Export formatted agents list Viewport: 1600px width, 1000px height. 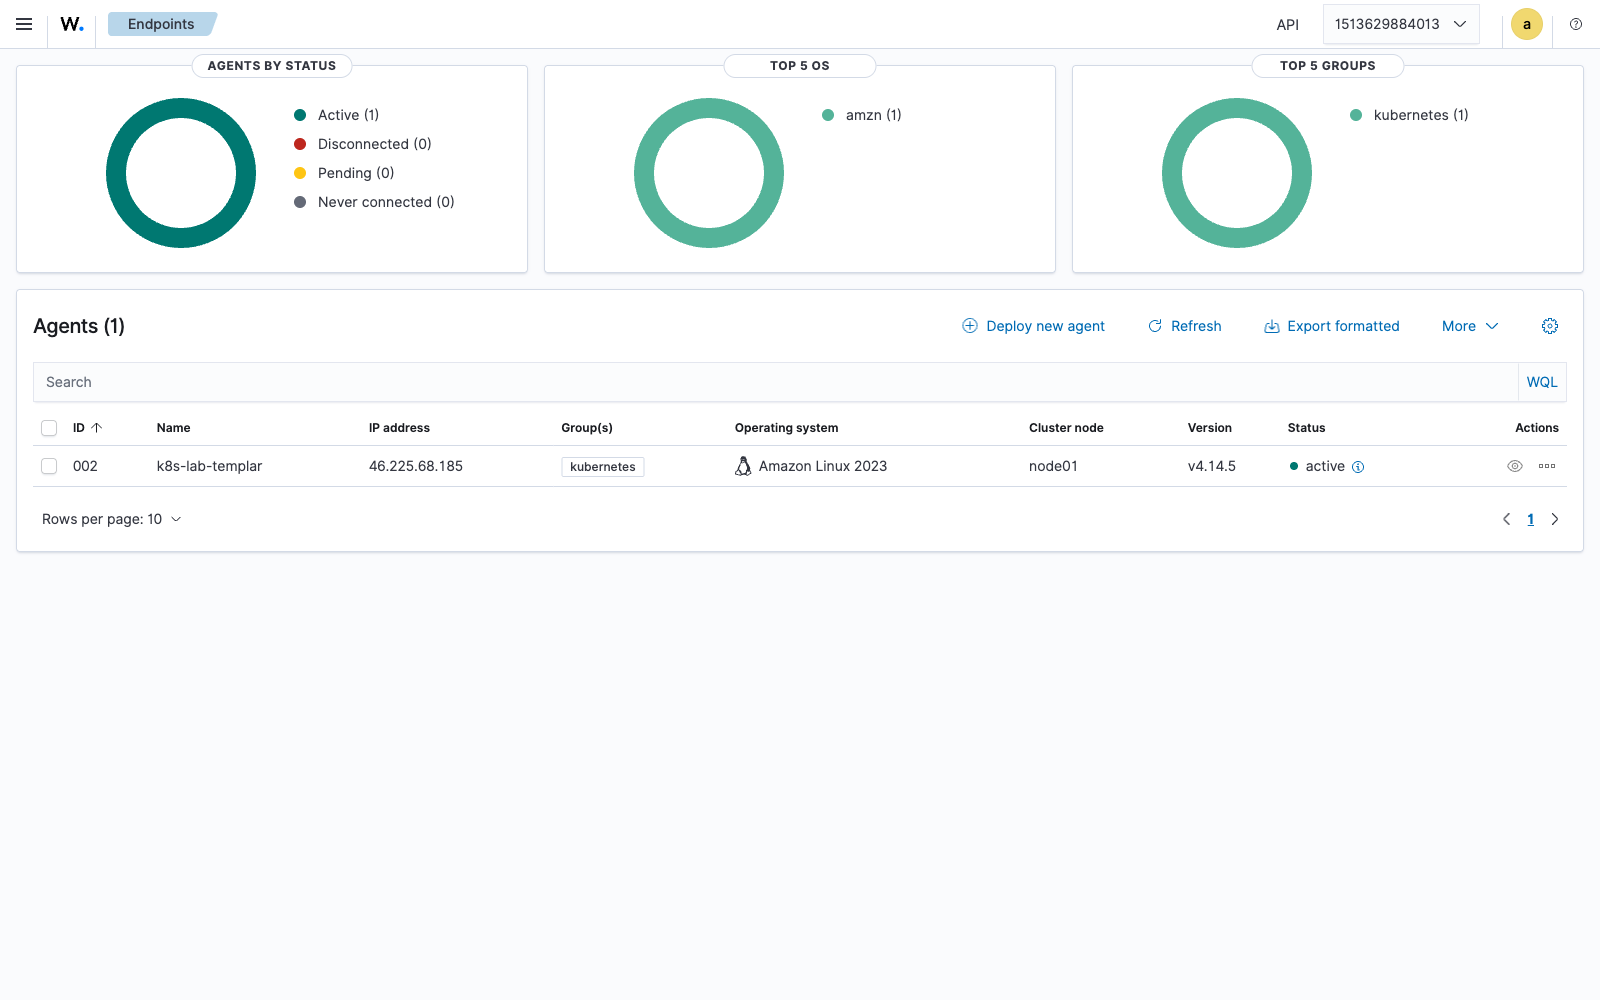[x=1332, y=326]
